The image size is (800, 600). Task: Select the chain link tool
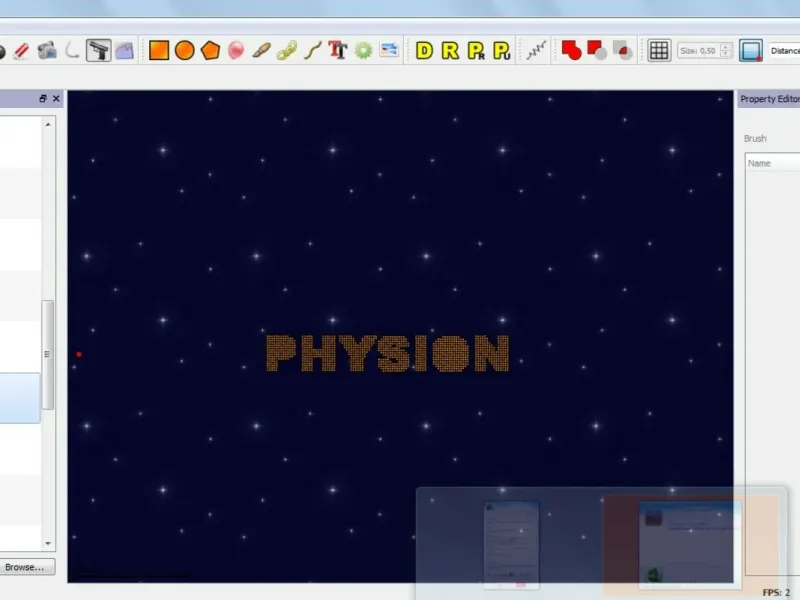pos(287,51)
